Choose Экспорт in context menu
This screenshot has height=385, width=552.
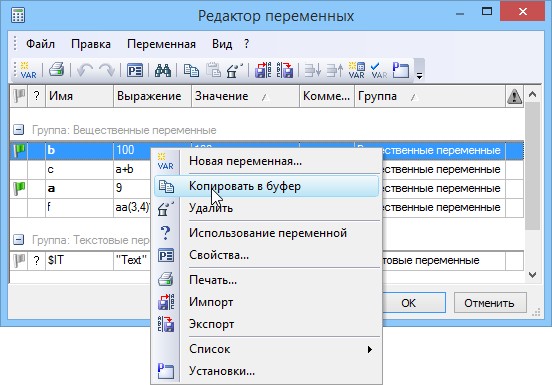click(x=266, y=324)
